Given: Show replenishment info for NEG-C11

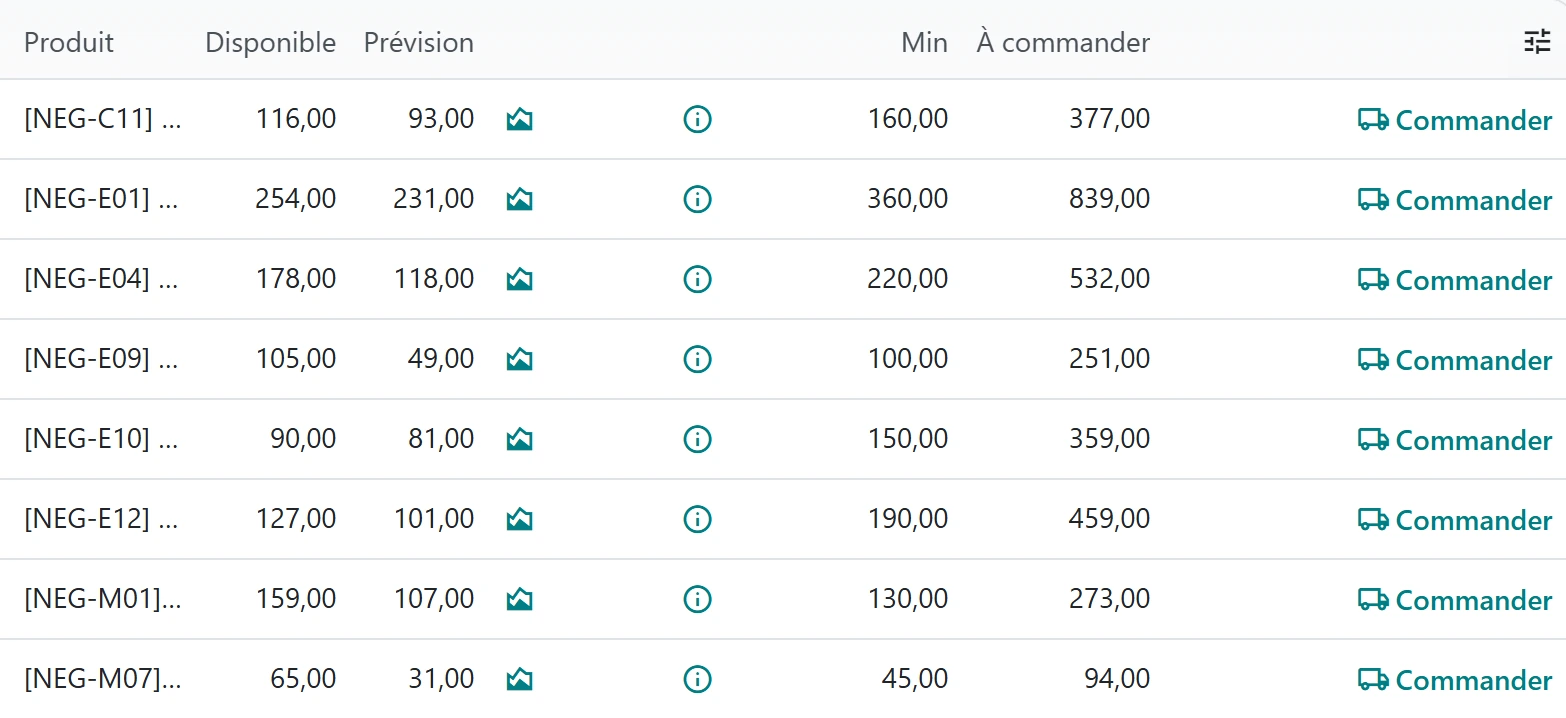Looking at the screenshot, I should coord(697,120).
